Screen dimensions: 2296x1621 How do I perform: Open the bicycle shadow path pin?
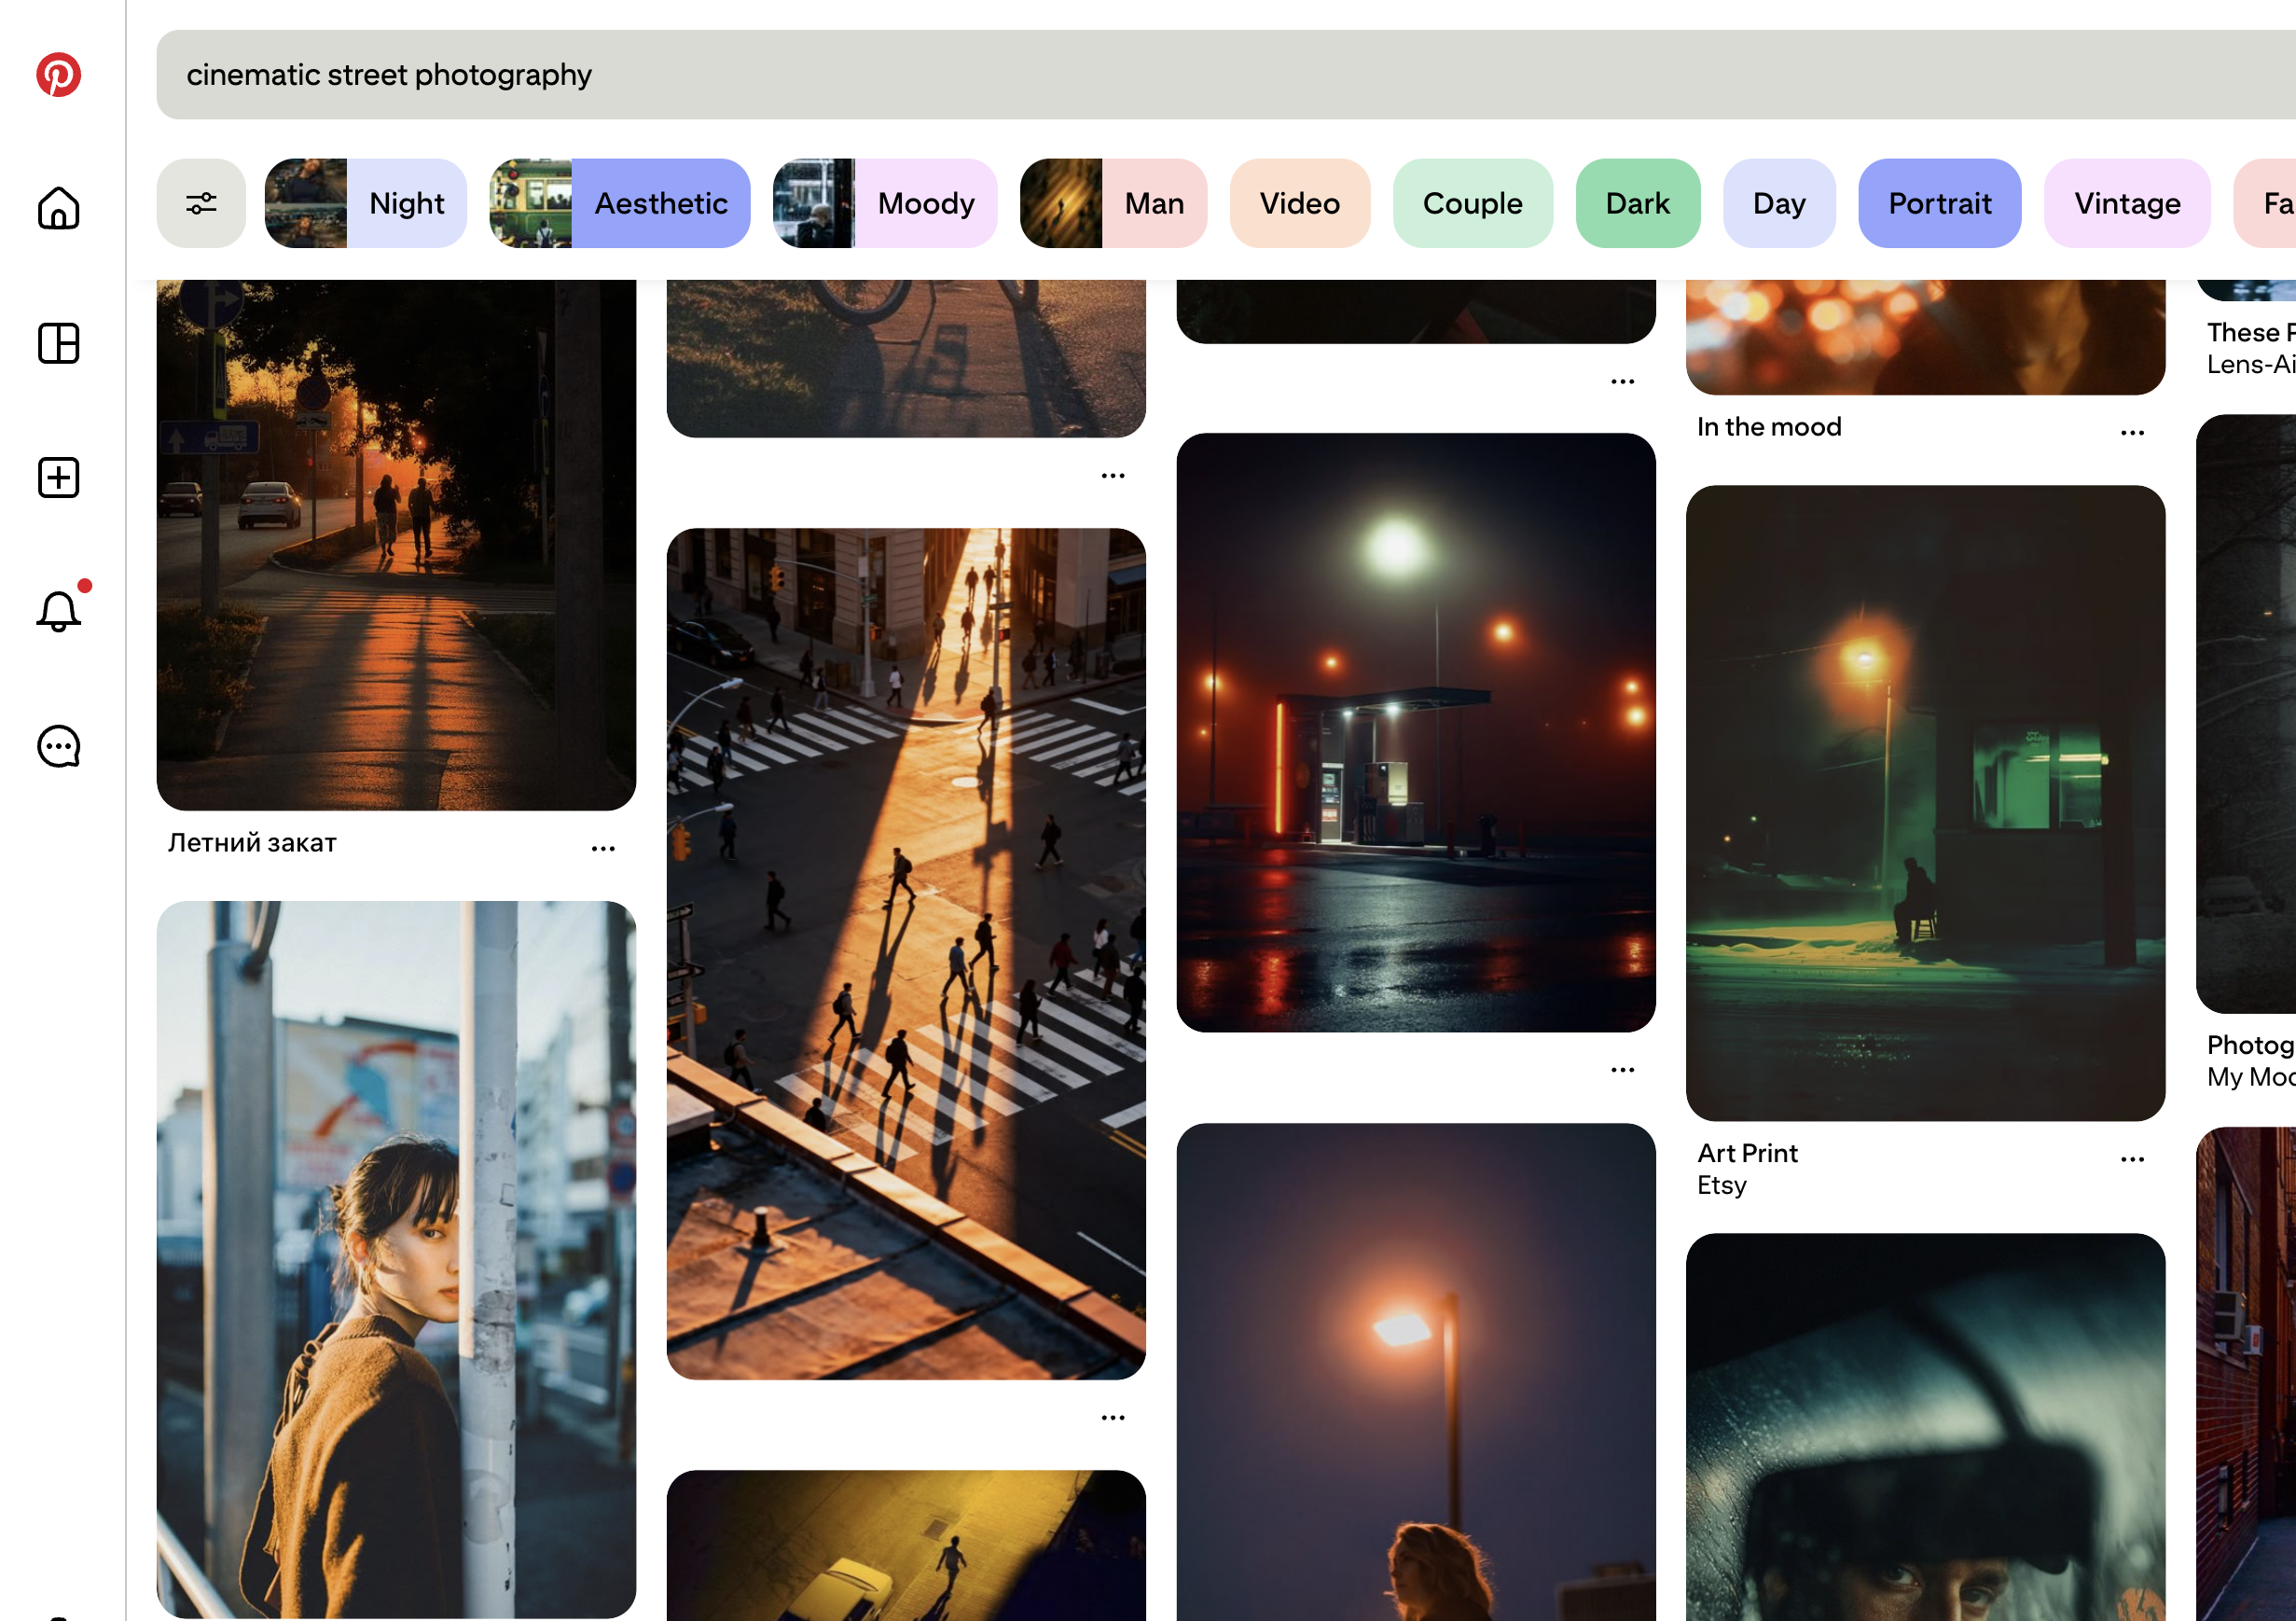click(x=906, y=358)
